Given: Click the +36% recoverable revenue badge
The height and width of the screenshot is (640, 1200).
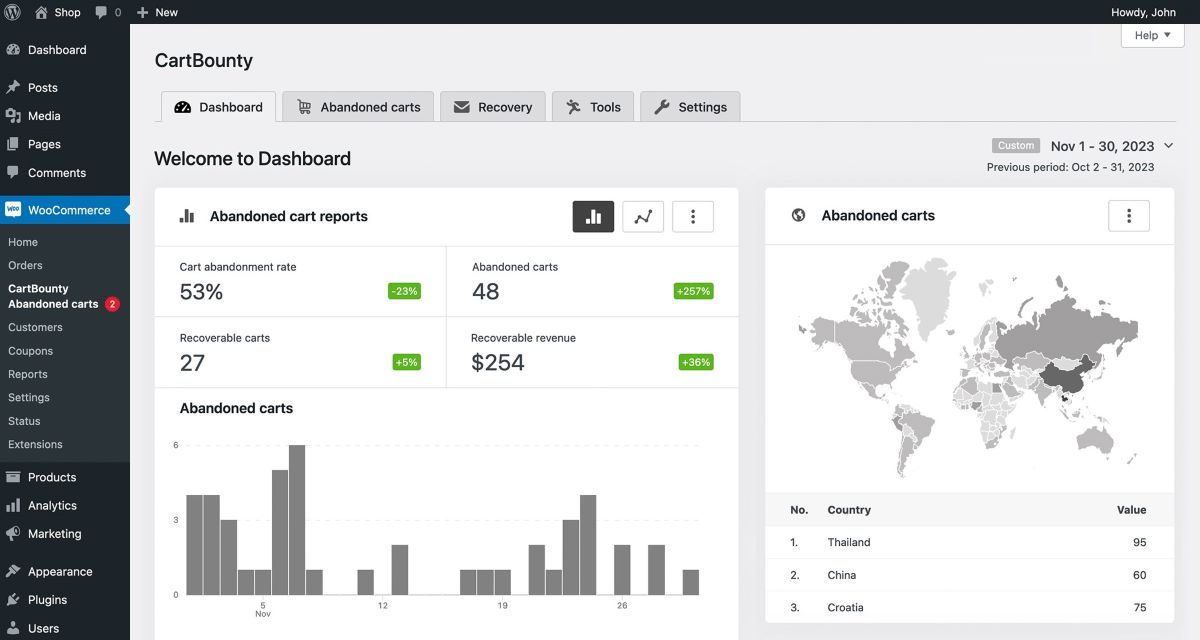Looking at the screenshot, I should [x=696, y=362].
